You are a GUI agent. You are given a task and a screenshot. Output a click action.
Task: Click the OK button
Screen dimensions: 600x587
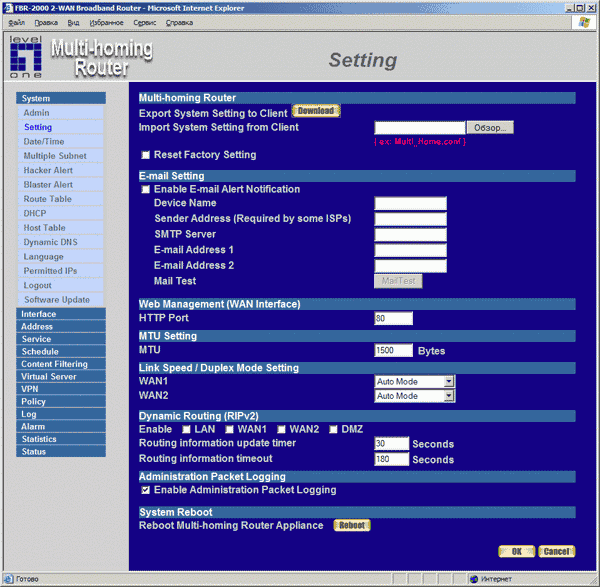coord(516,551)
